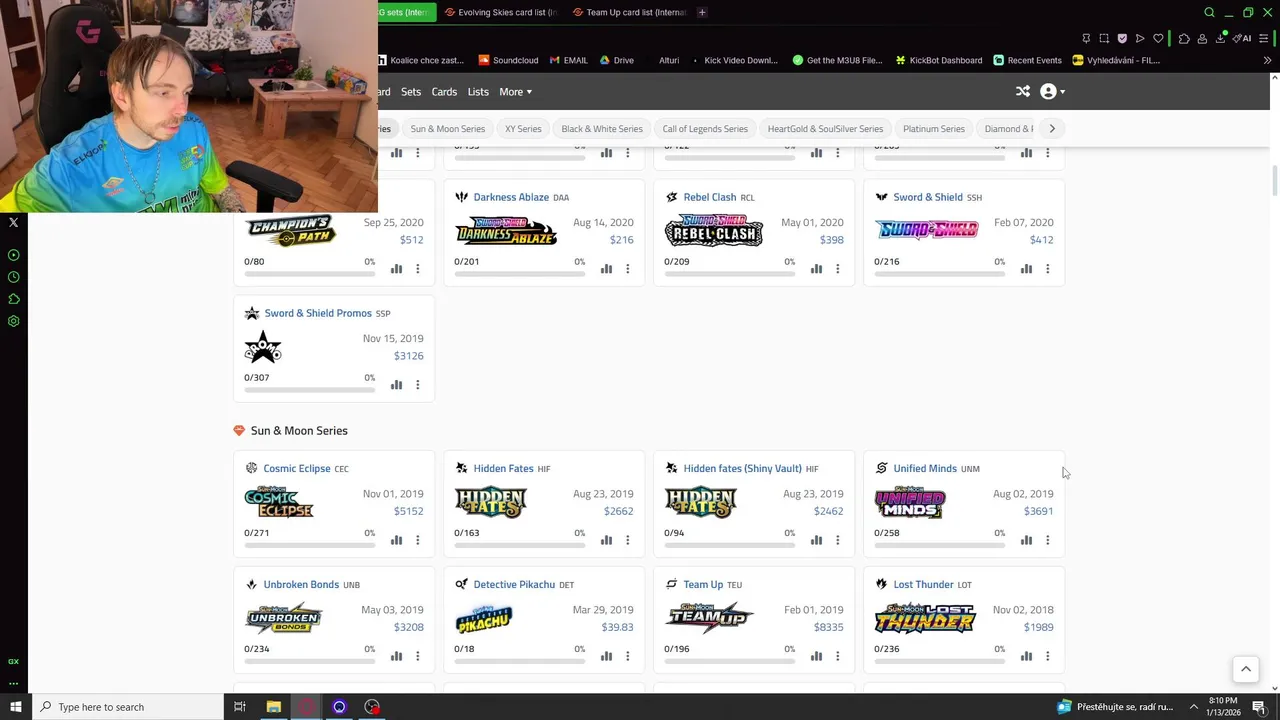
Task: Open the user account menu
Action: 1052,92
